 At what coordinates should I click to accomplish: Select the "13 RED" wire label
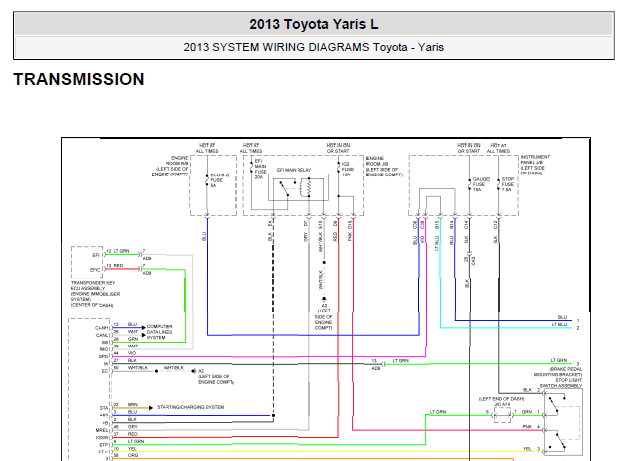point(115,266)
